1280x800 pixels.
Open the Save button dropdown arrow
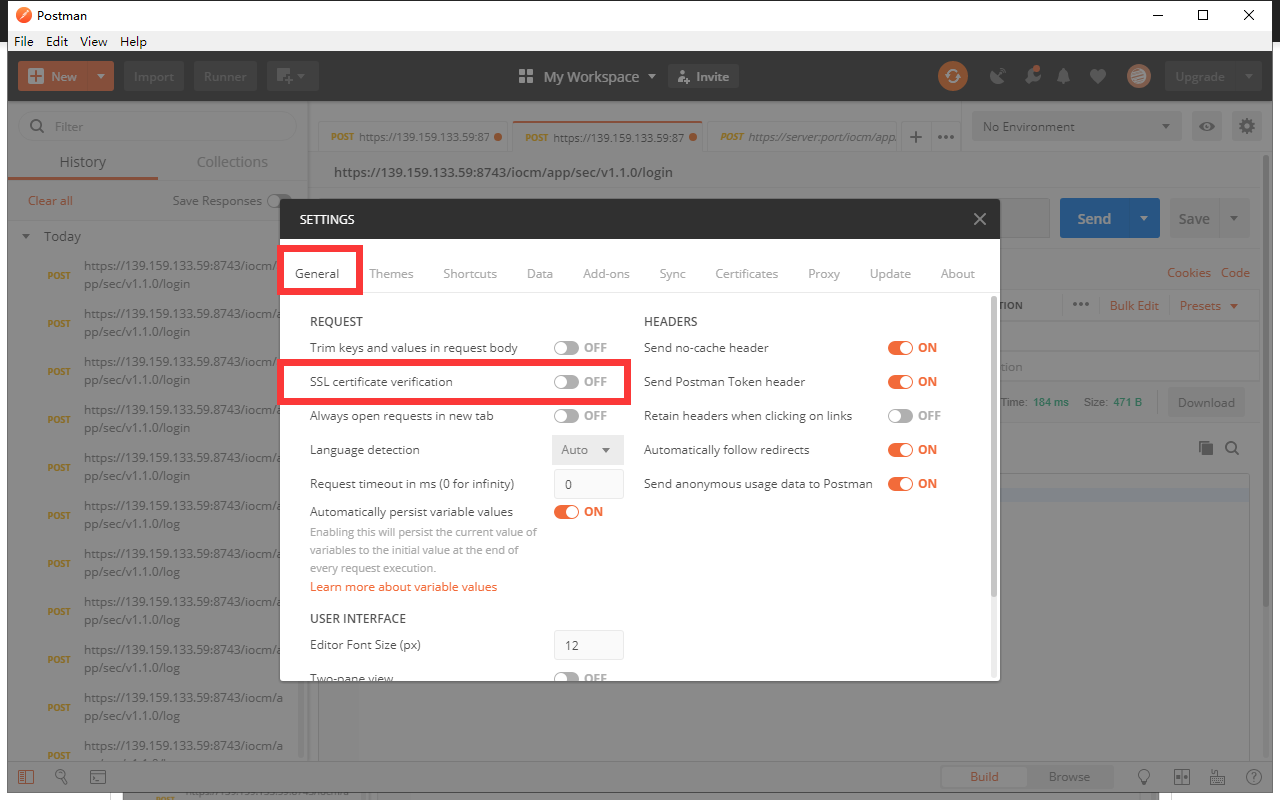(1234, 218)
